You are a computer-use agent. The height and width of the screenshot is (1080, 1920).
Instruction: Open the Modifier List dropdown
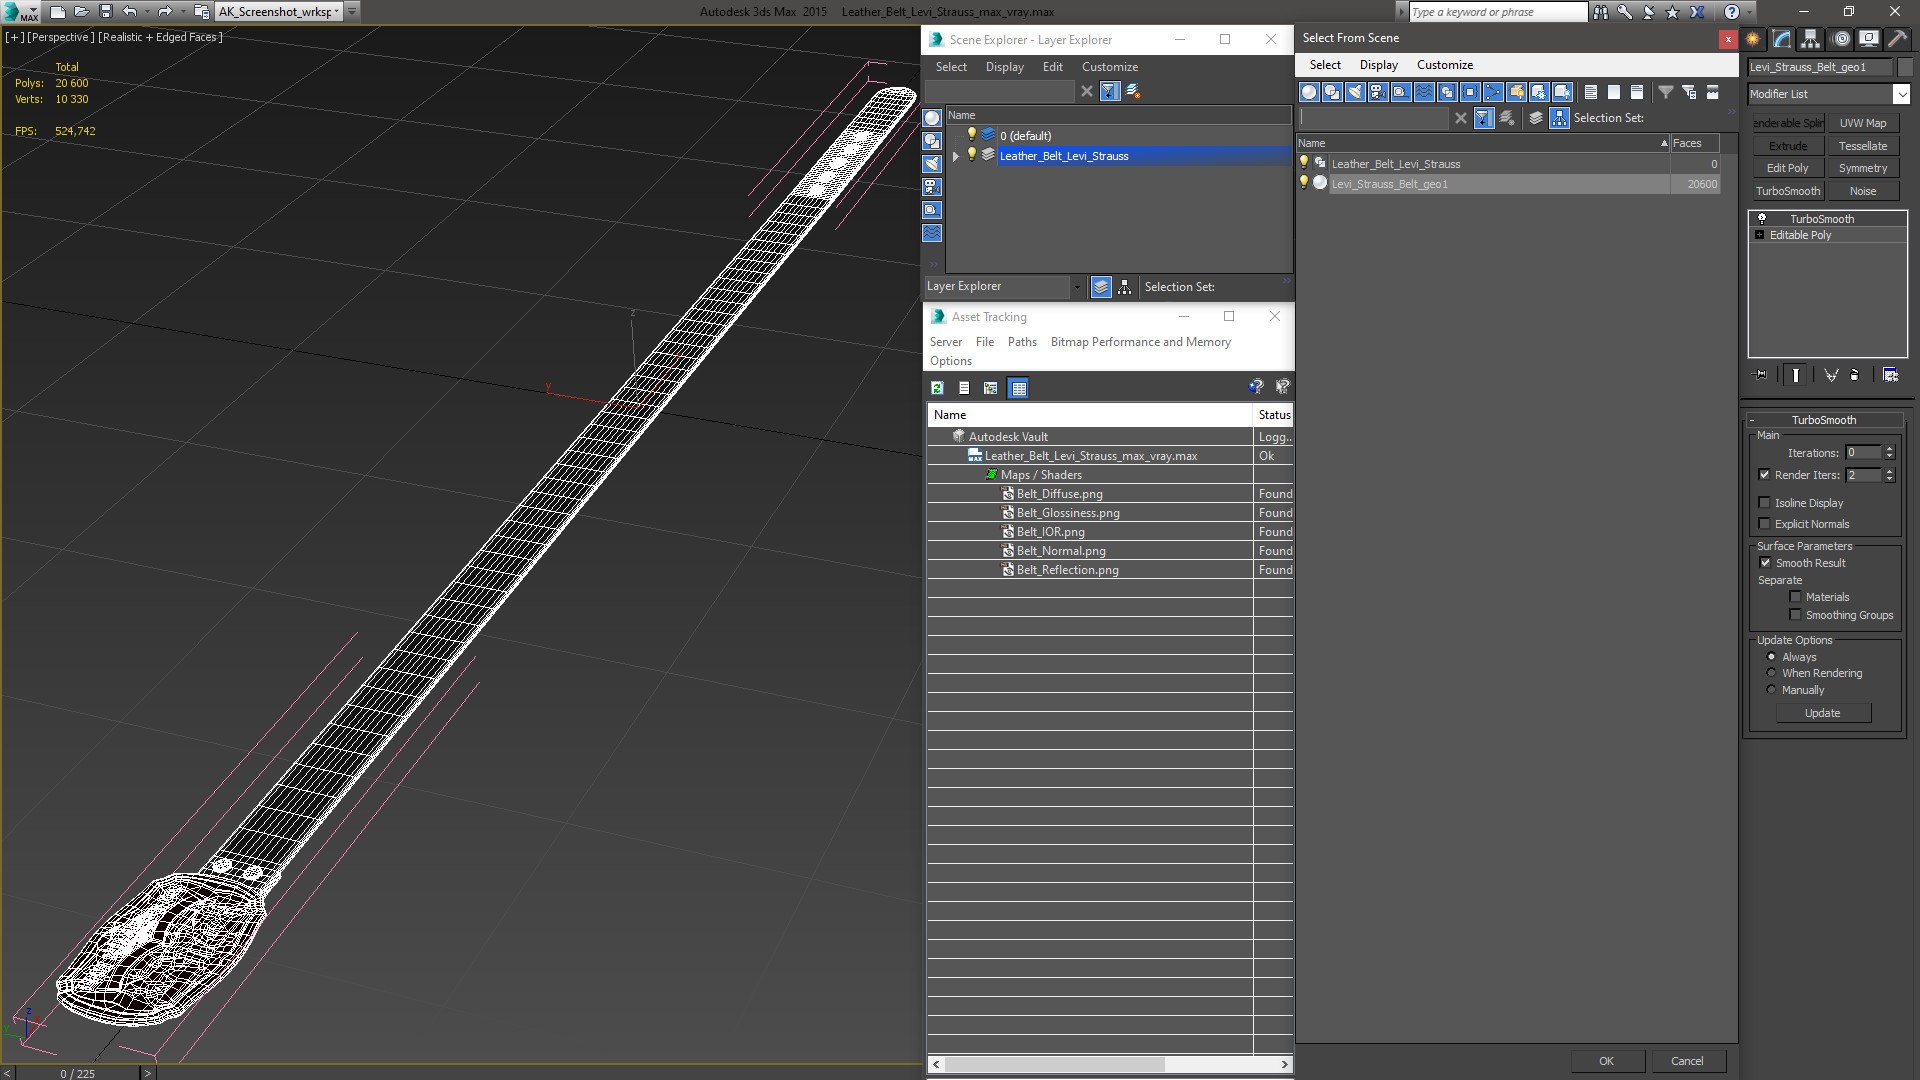click(x=1901, y=94)
